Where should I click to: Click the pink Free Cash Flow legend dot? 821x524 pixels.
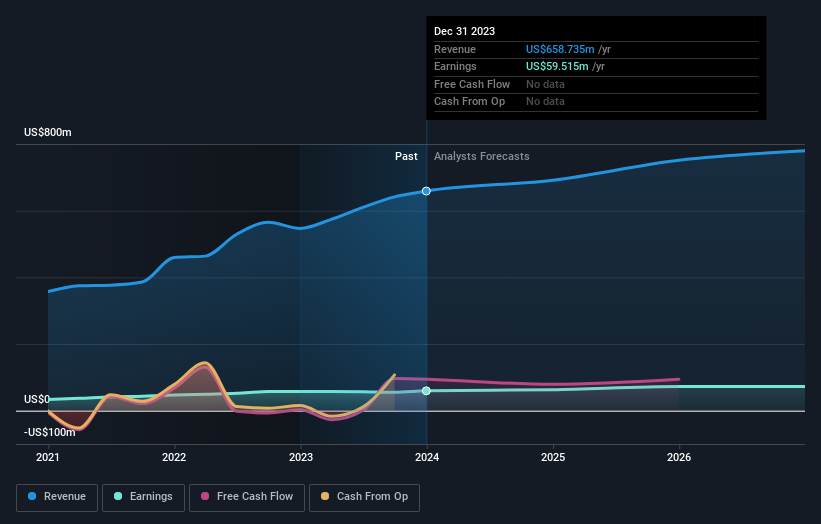tap(205, 496)
